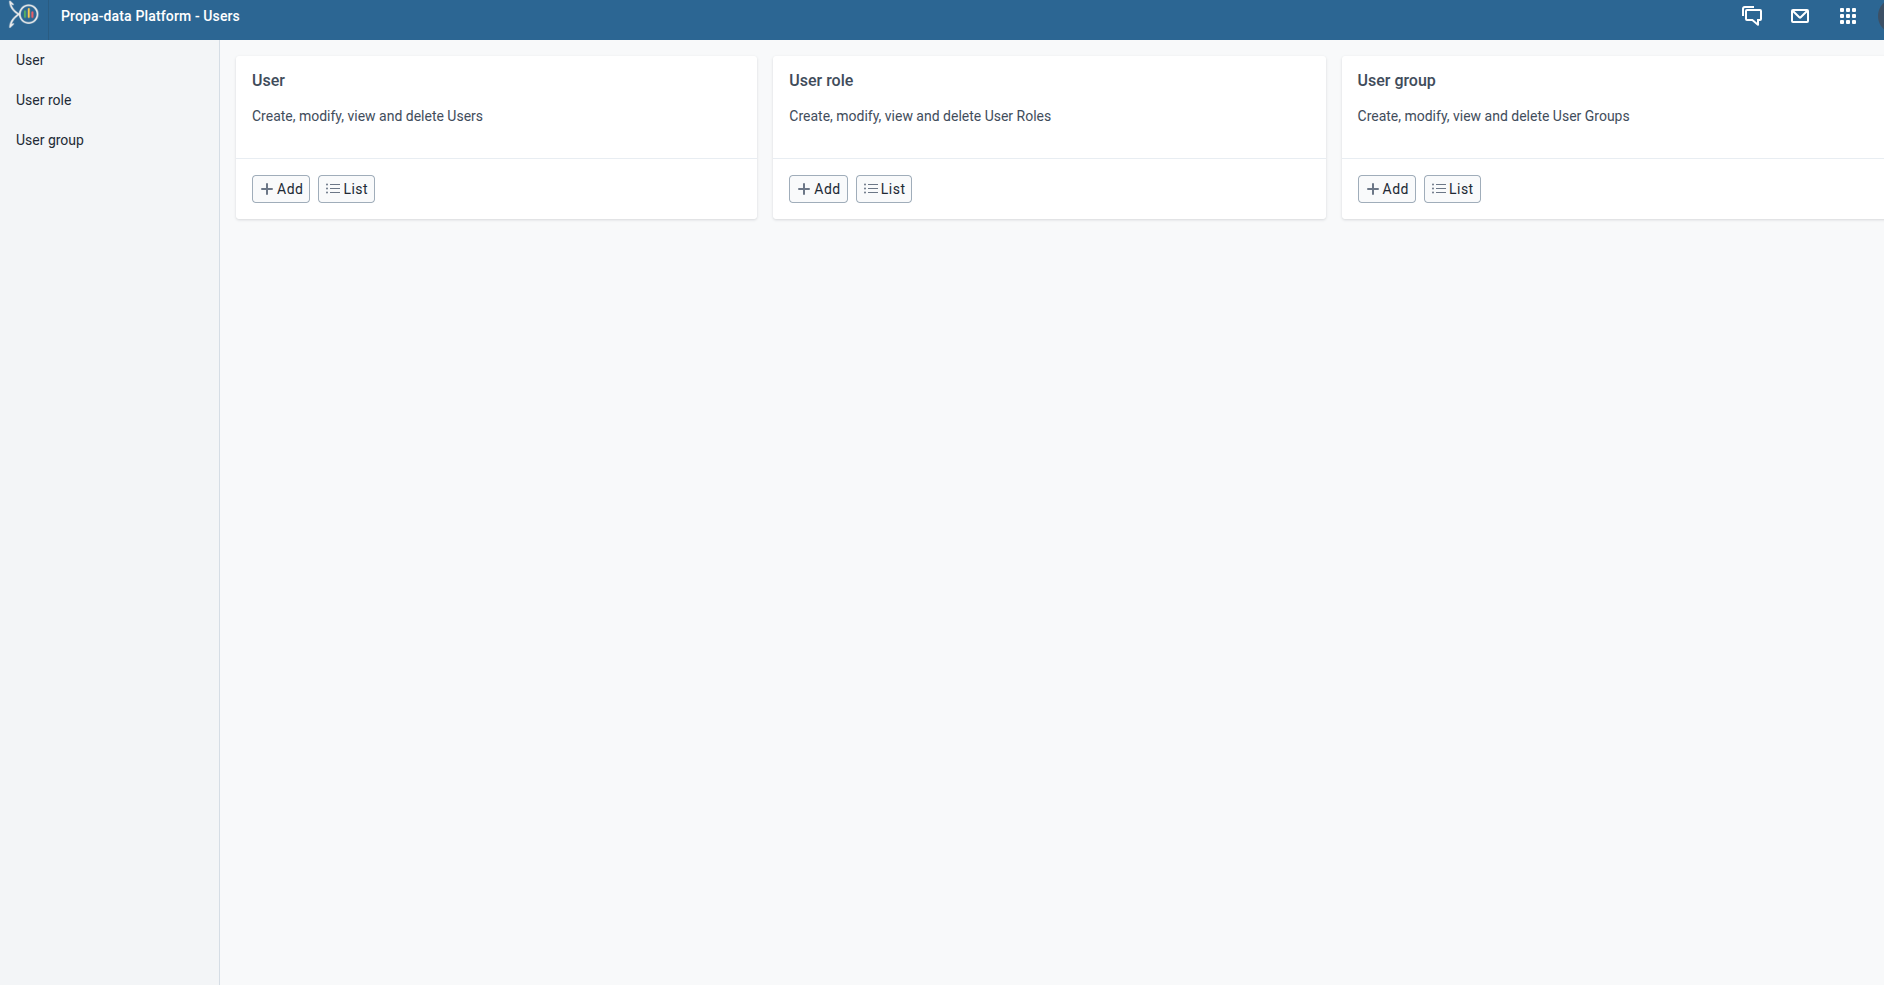This screenshot has width=1884, height=985.
Task: Click the list icon on the User role card
Action: 872,188
